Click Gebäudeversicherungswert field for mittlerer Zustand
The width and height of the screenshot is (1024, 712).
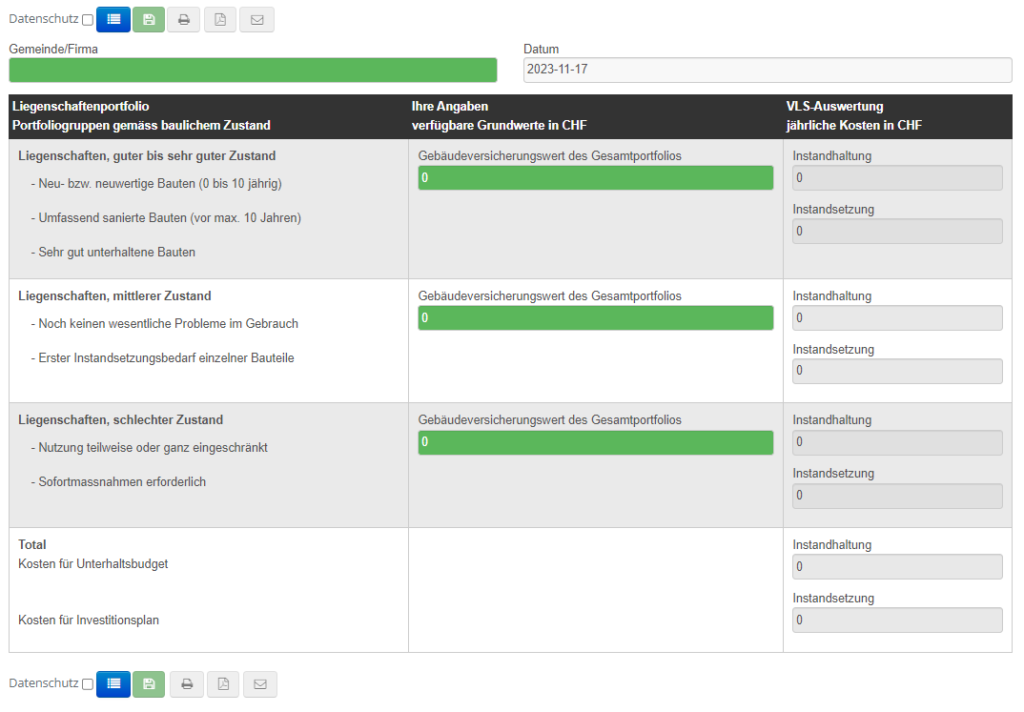[x=595, y=318]
